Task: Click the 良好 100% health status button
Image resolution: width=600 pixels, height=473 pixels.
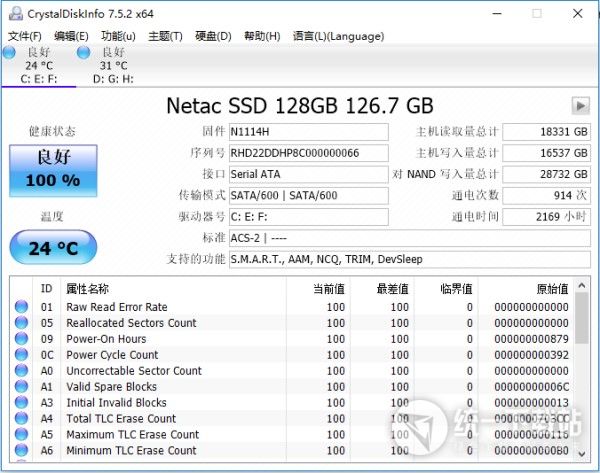Action: pos(53,170)
